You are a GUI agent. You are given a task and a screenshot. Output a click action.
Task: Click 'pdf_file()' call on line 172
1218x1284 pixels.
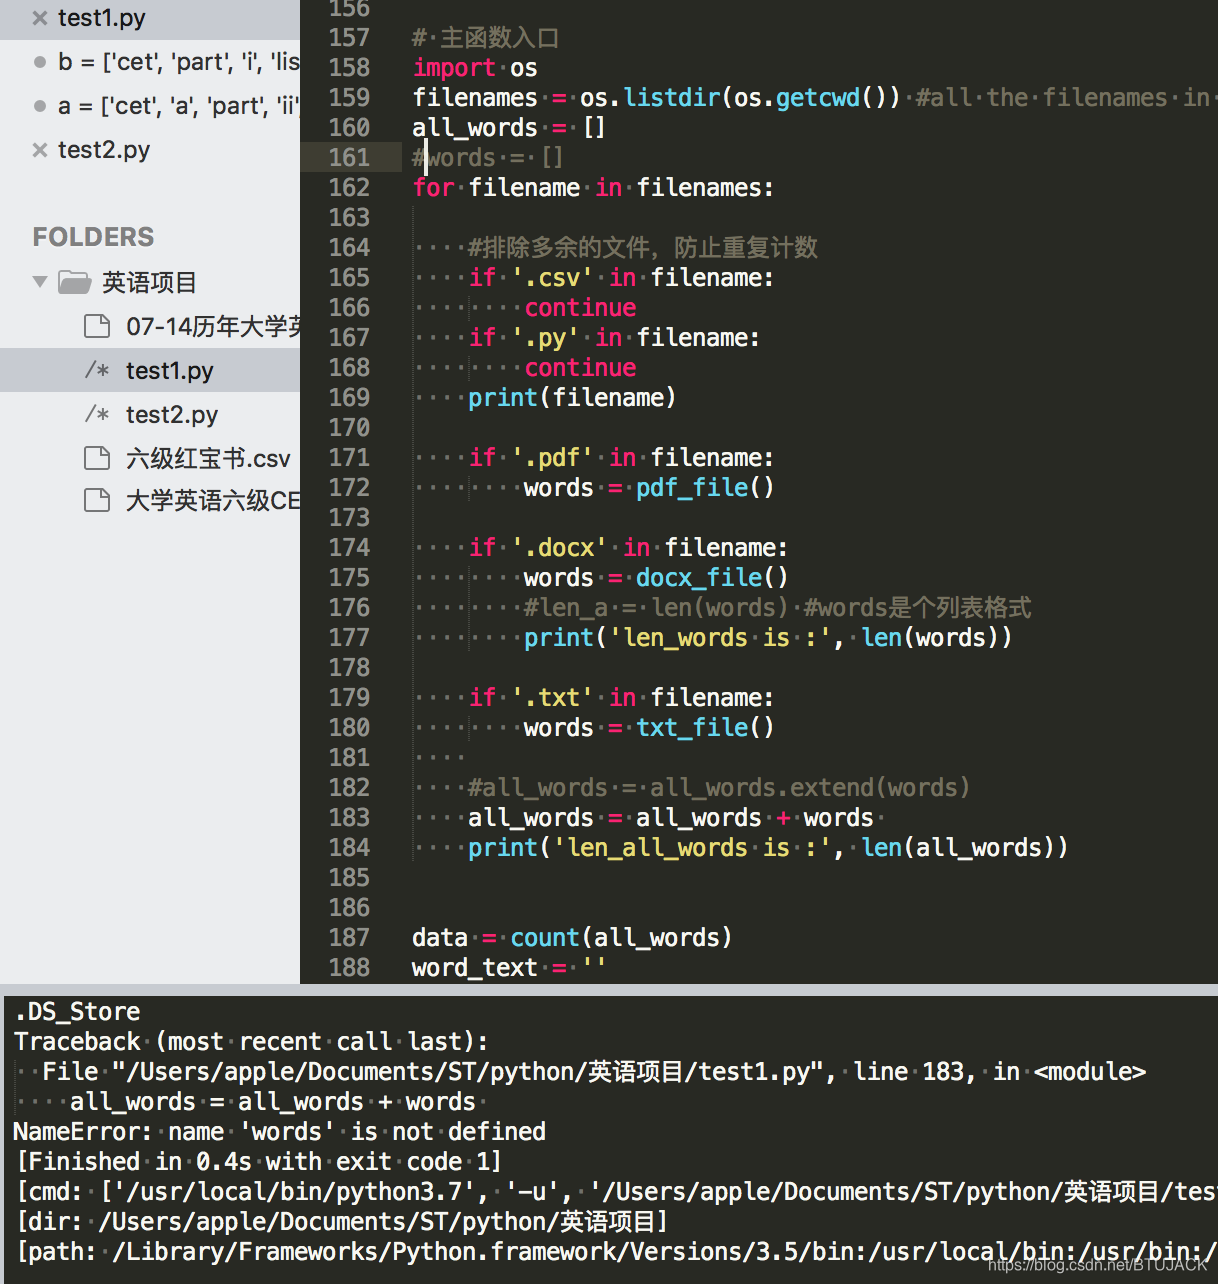click(x=705, y=487)
